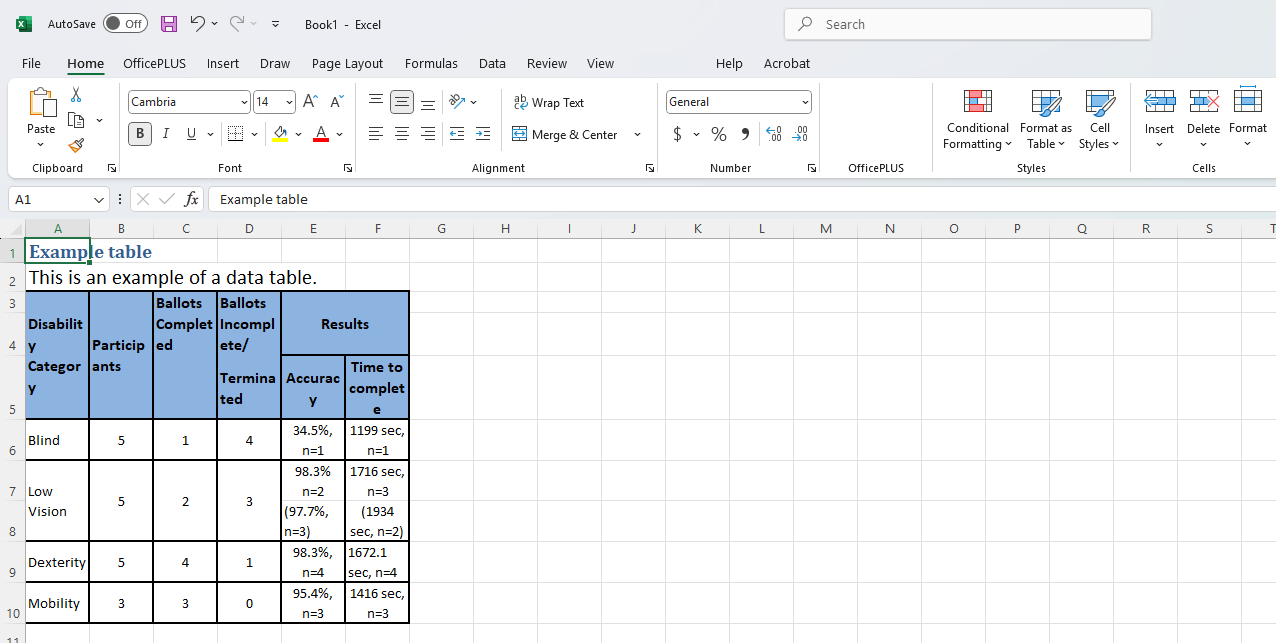
Task: Click the Cut scissors icon
Action: pos(76,95)
